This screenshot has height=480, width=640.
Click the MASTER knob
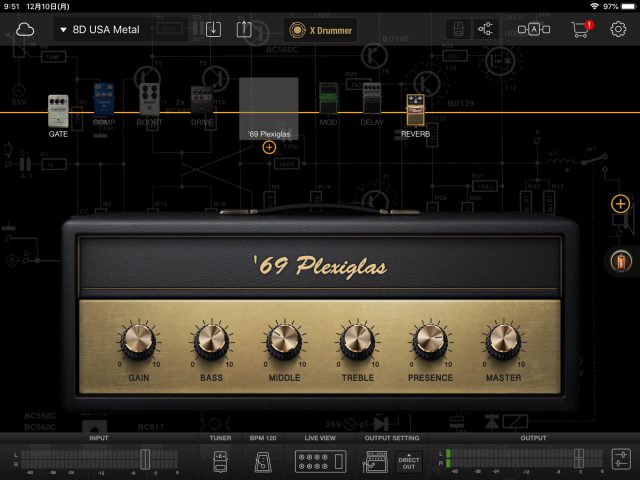(x=503, y=340)
